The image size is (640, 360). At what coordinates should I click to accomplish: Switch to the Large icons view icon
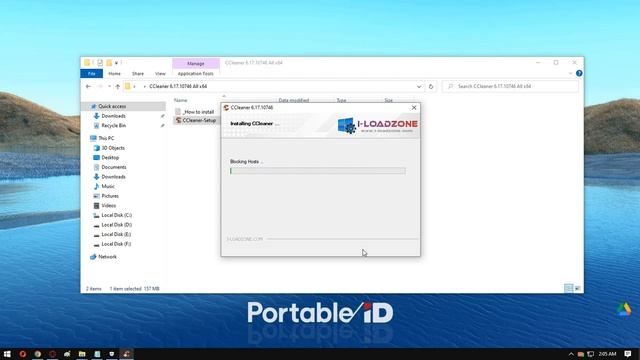tap(578, 289)
